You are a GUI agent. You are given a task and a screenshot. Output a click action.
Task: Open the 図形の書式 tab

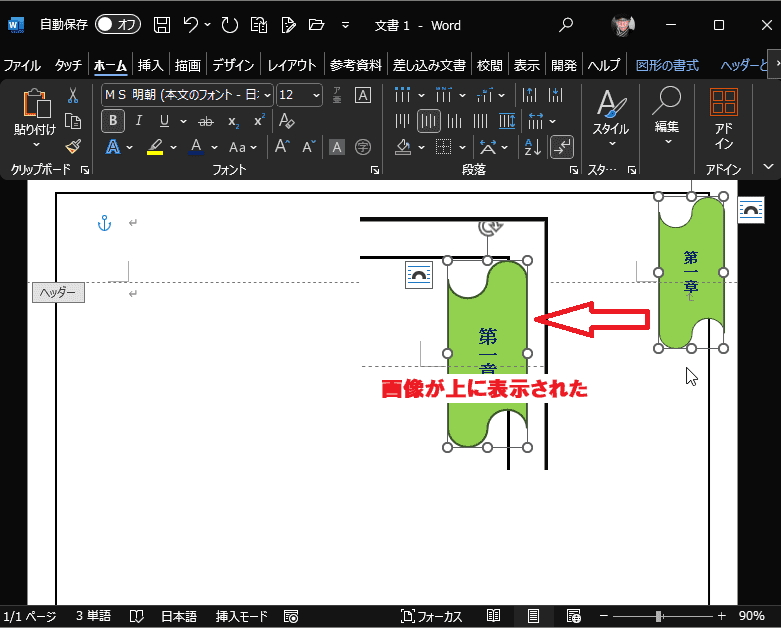tap(667, 65)
